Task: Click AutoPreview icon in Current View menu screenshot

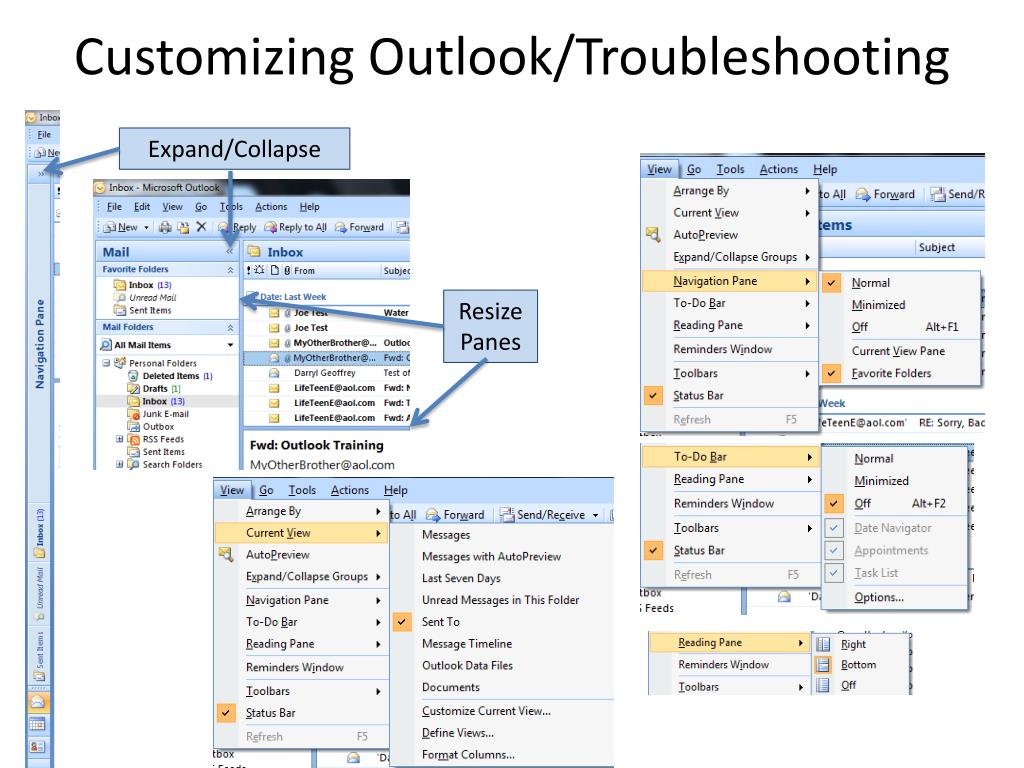Action: 226,554
